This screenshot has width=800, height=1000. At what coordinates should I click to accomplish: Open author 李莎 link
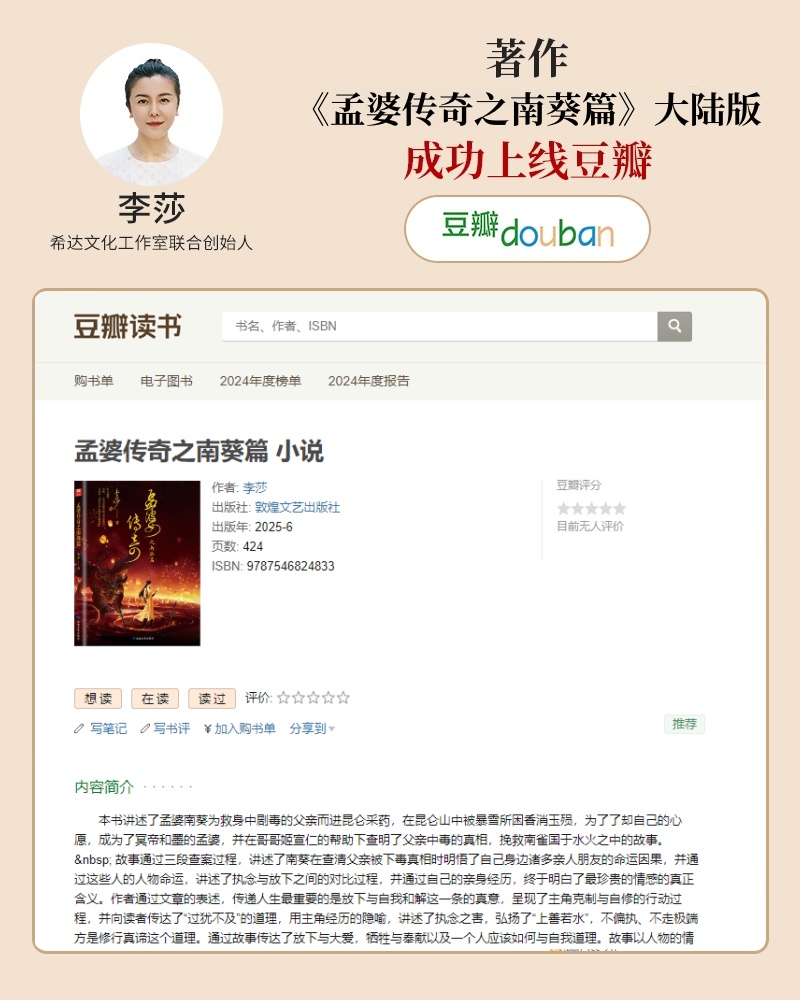tap(255, 488)
